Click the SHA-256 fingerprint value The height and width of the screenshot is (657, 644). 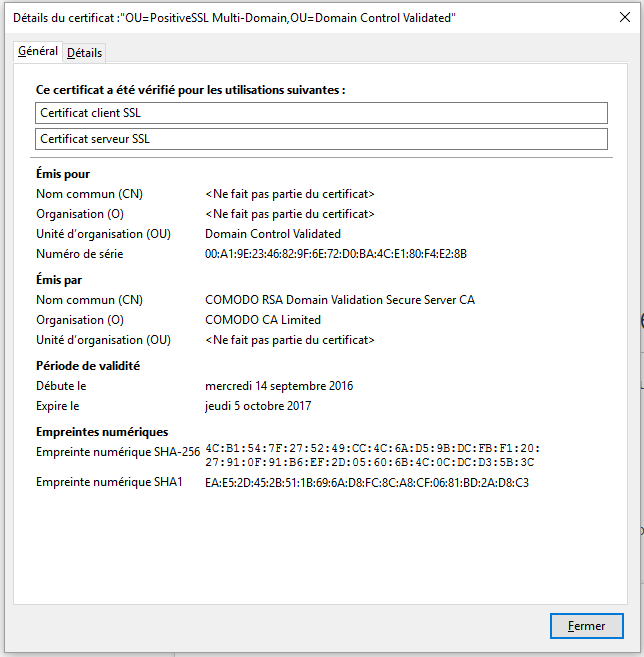coord(372,455)
